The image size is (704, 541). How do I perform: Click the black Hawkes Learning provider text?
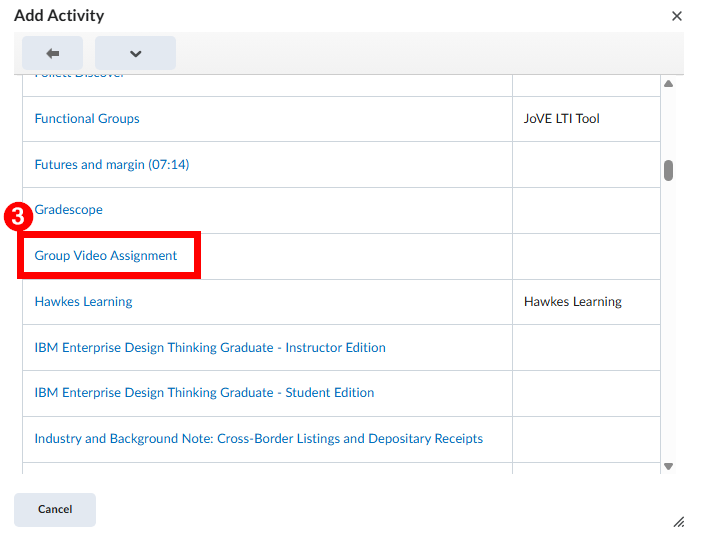pos(572,302)
